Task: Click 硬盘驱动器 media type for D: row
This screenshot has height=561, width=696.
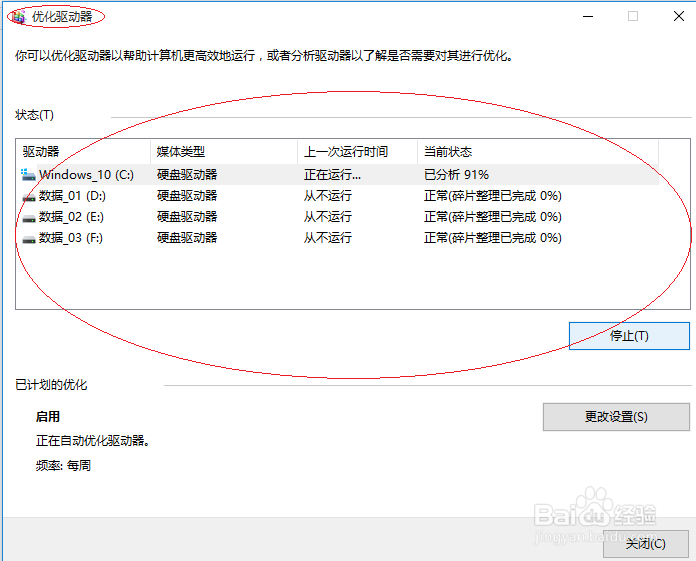Action: click(x=187, y=196)
